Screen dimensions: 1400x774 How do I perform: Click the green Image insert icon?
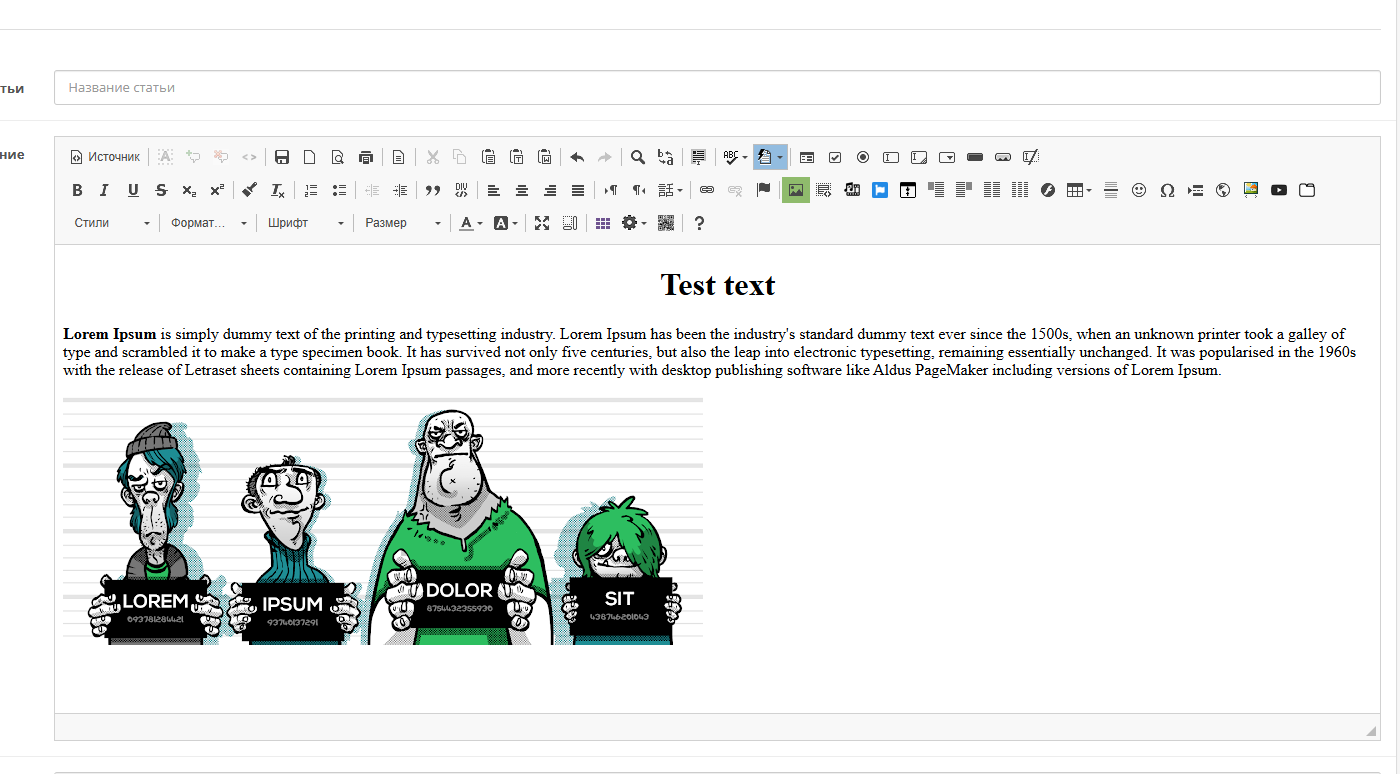click(795, 190)
